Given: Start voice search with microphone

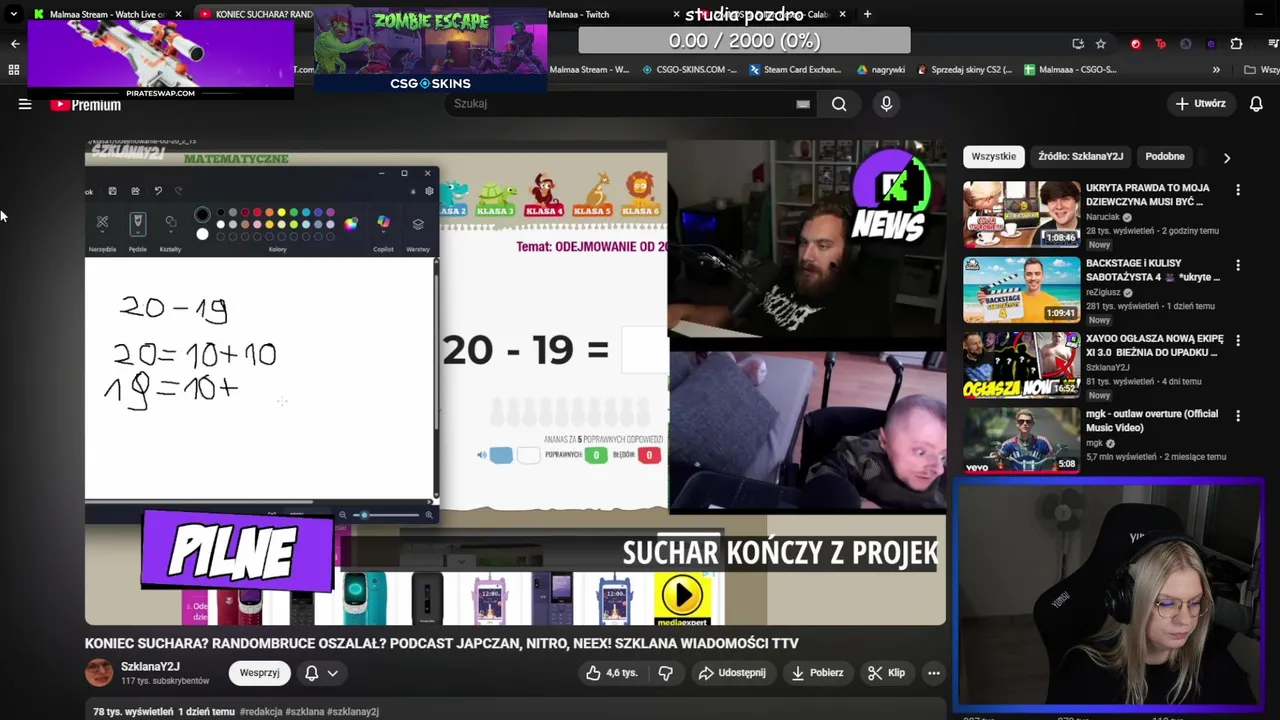Looking at the screenshot, I should (x=886, y=104).
